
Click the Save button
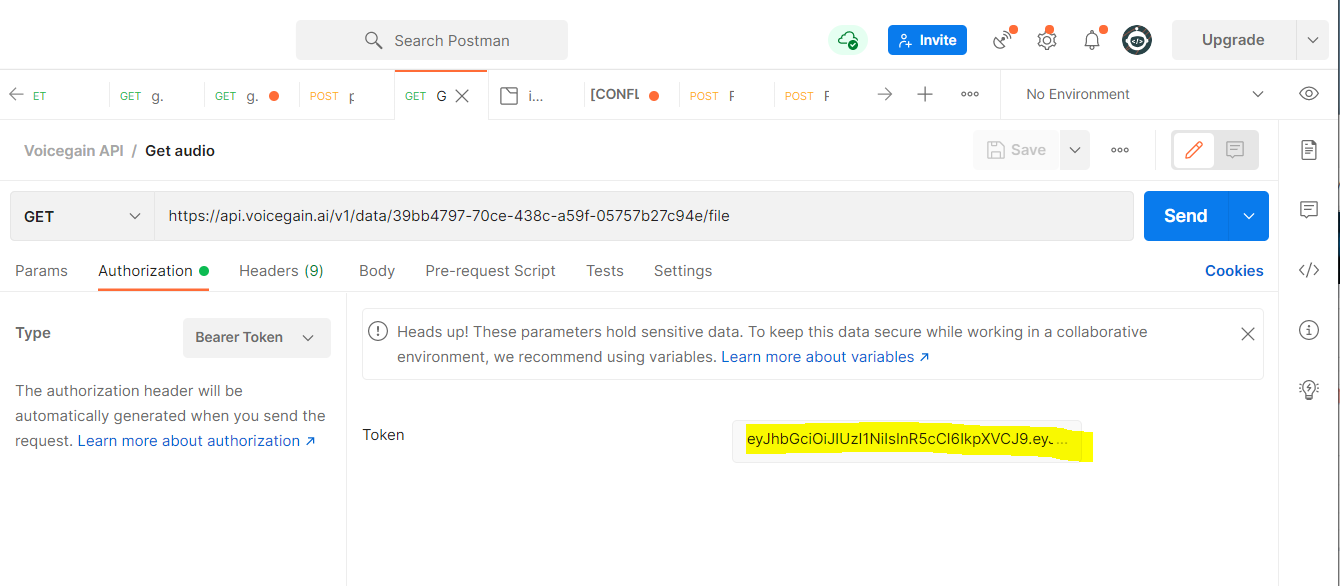(1016, 150)
